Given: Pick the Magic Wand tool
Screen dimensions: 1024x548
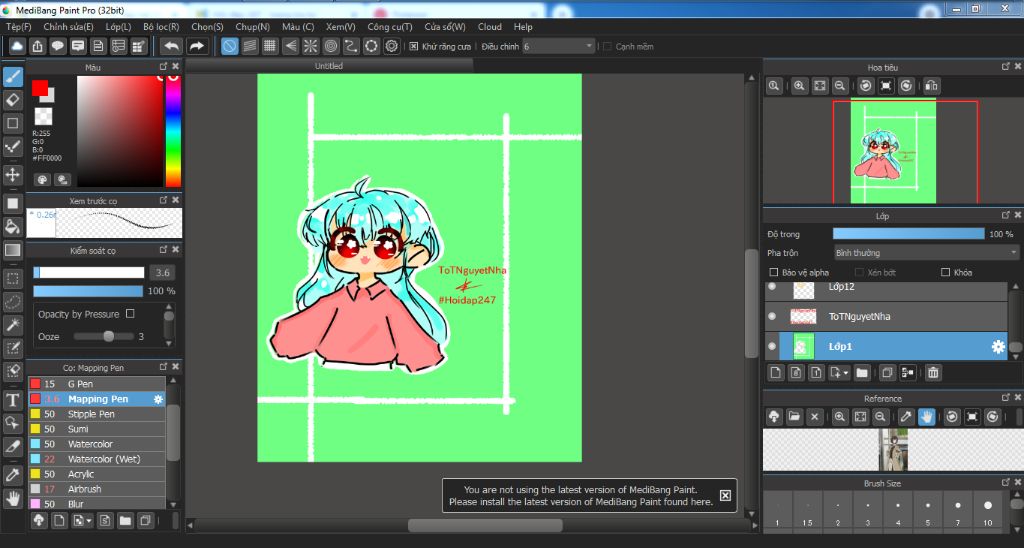Looking at the screenshot, I should pos(12,325).
